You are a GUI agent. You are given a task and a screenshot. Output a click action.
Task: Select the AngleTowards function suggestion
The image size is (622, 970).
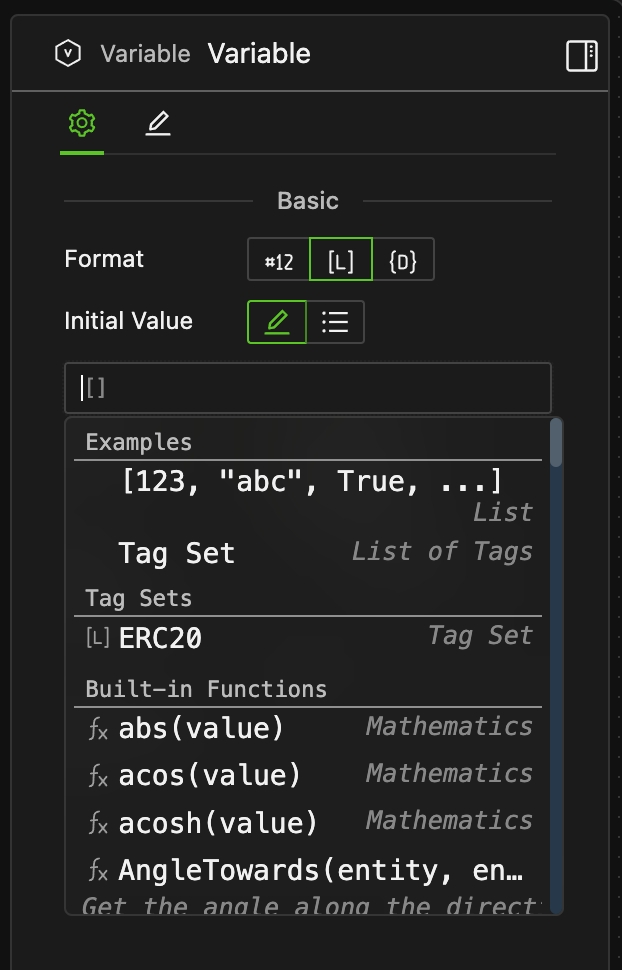tap(250, 869)
